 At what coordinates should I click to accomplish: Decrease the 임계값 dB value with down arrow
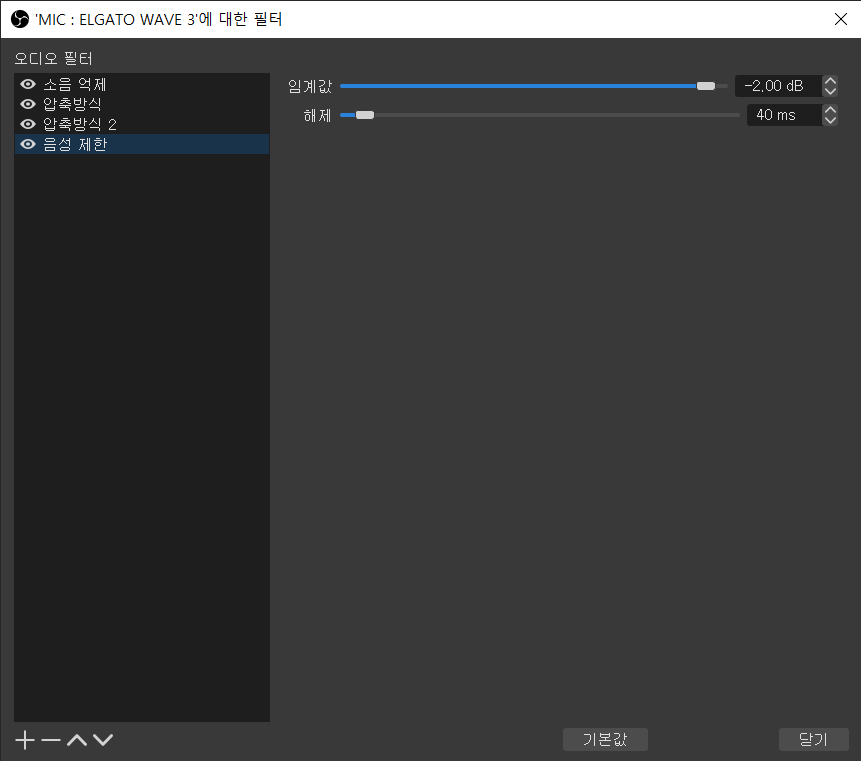tap(830, 91)
